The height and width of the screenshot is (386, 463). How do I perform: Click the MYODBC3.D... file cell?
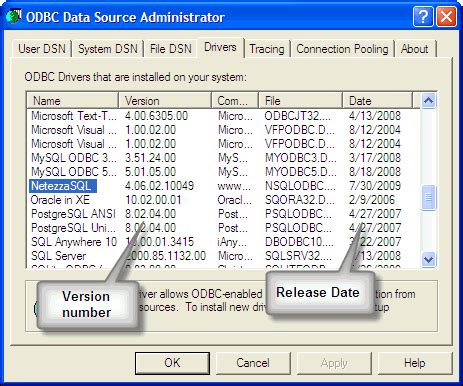click(300, 158)
